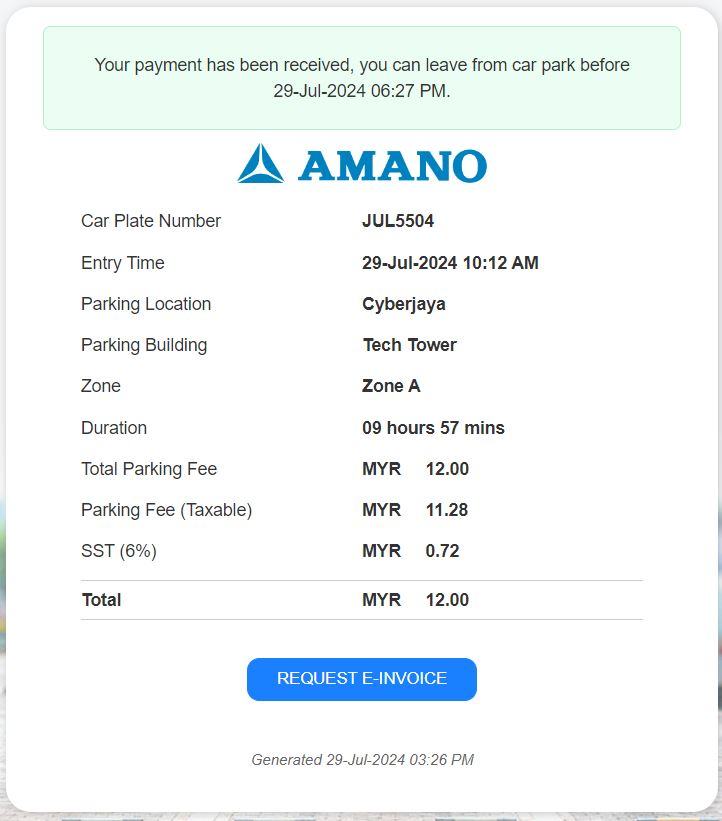The height and width of the screenshot is (821, 722).
Task: Click the Cyberjaya parking location value
Action: pos(404,304)
